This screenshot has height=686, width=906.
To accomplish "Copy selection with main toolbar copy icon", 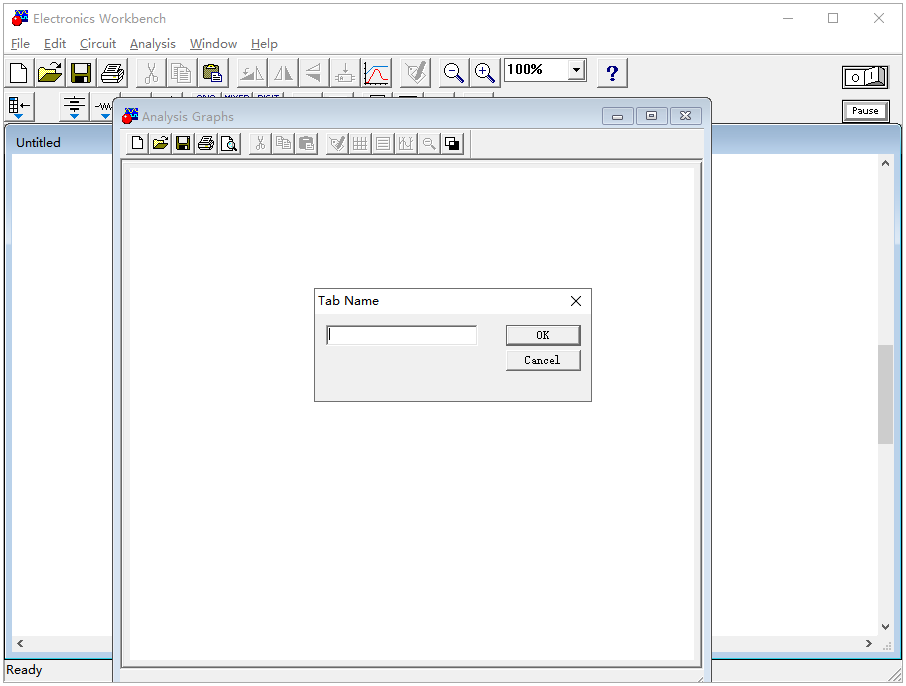I will [181, 73].
